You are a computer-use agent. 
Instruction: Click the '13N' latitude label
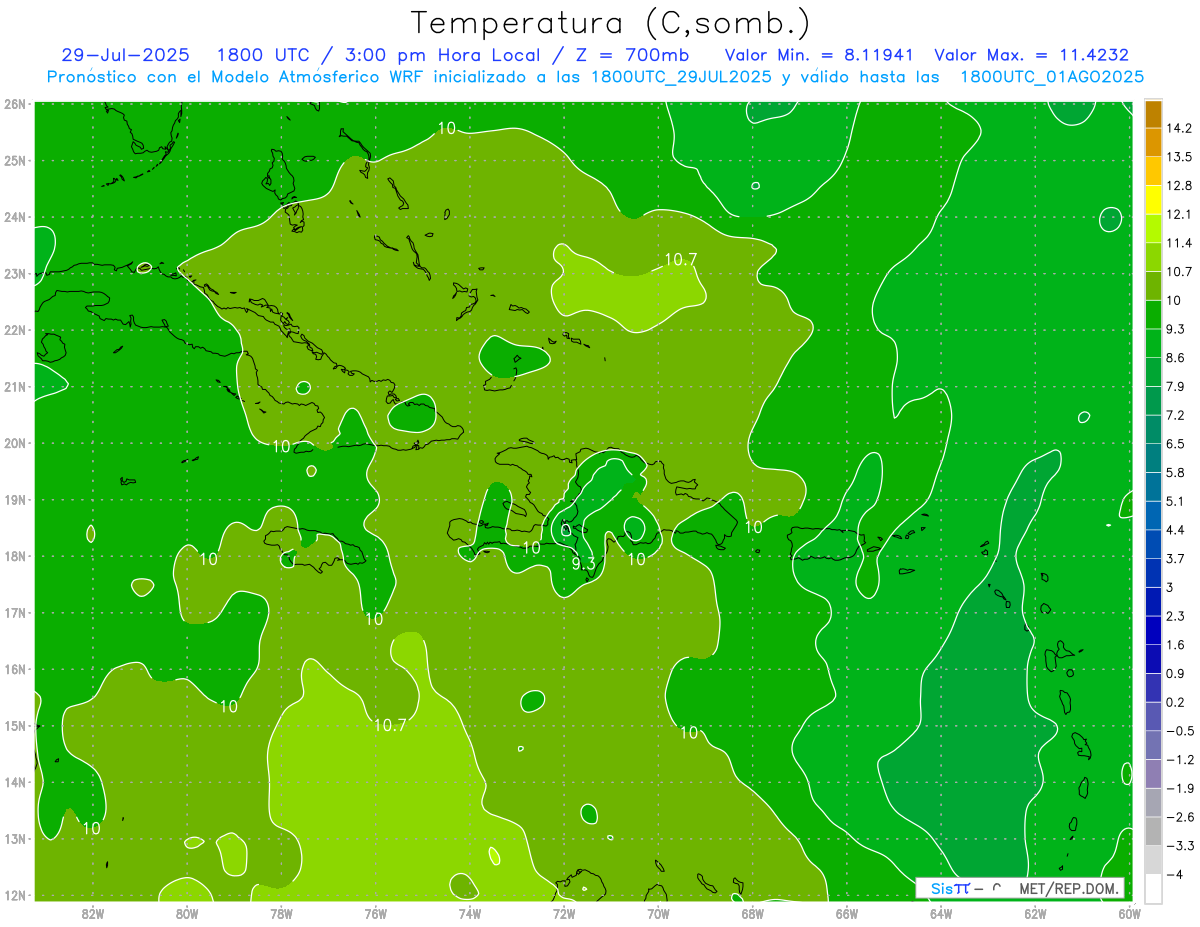click(15, 839)
